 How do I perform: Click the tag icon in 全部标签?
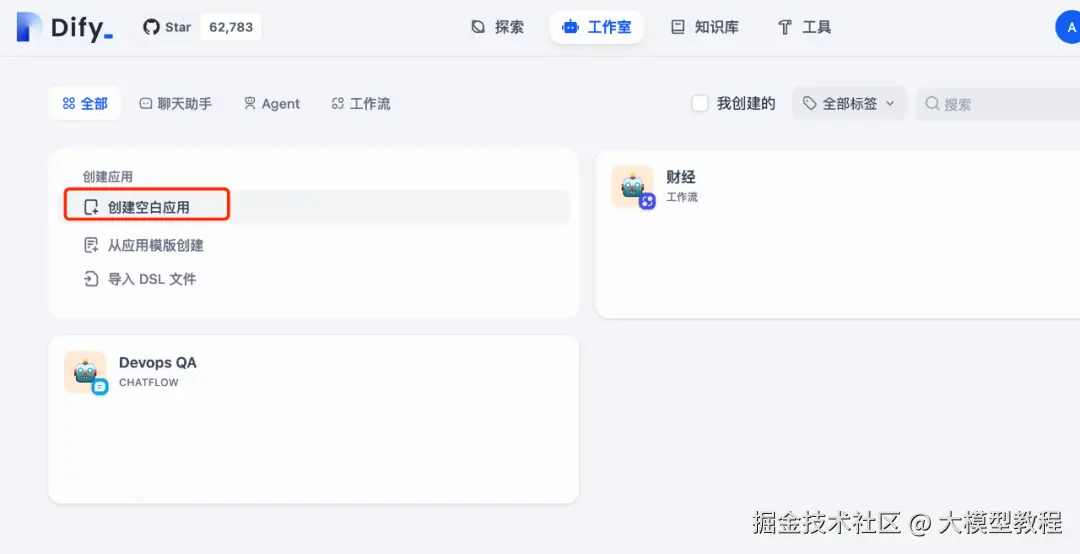(810, 103)
